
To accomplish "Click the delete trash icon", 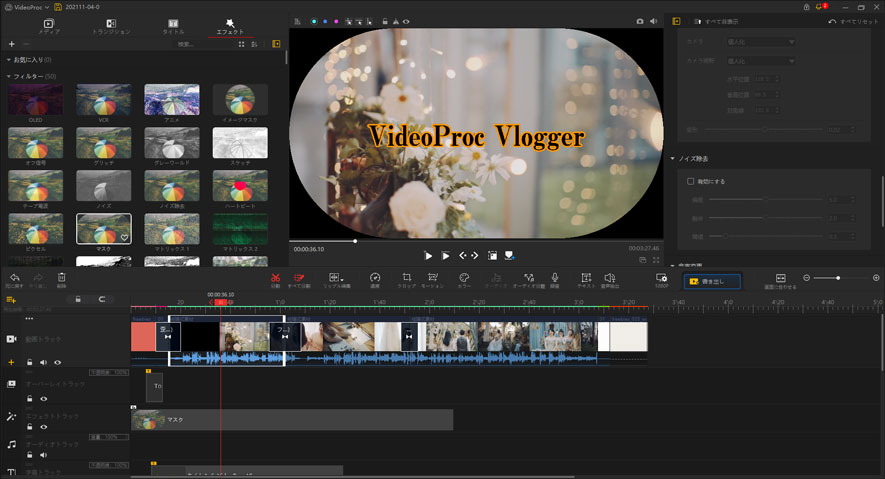I will pos(62,277).
